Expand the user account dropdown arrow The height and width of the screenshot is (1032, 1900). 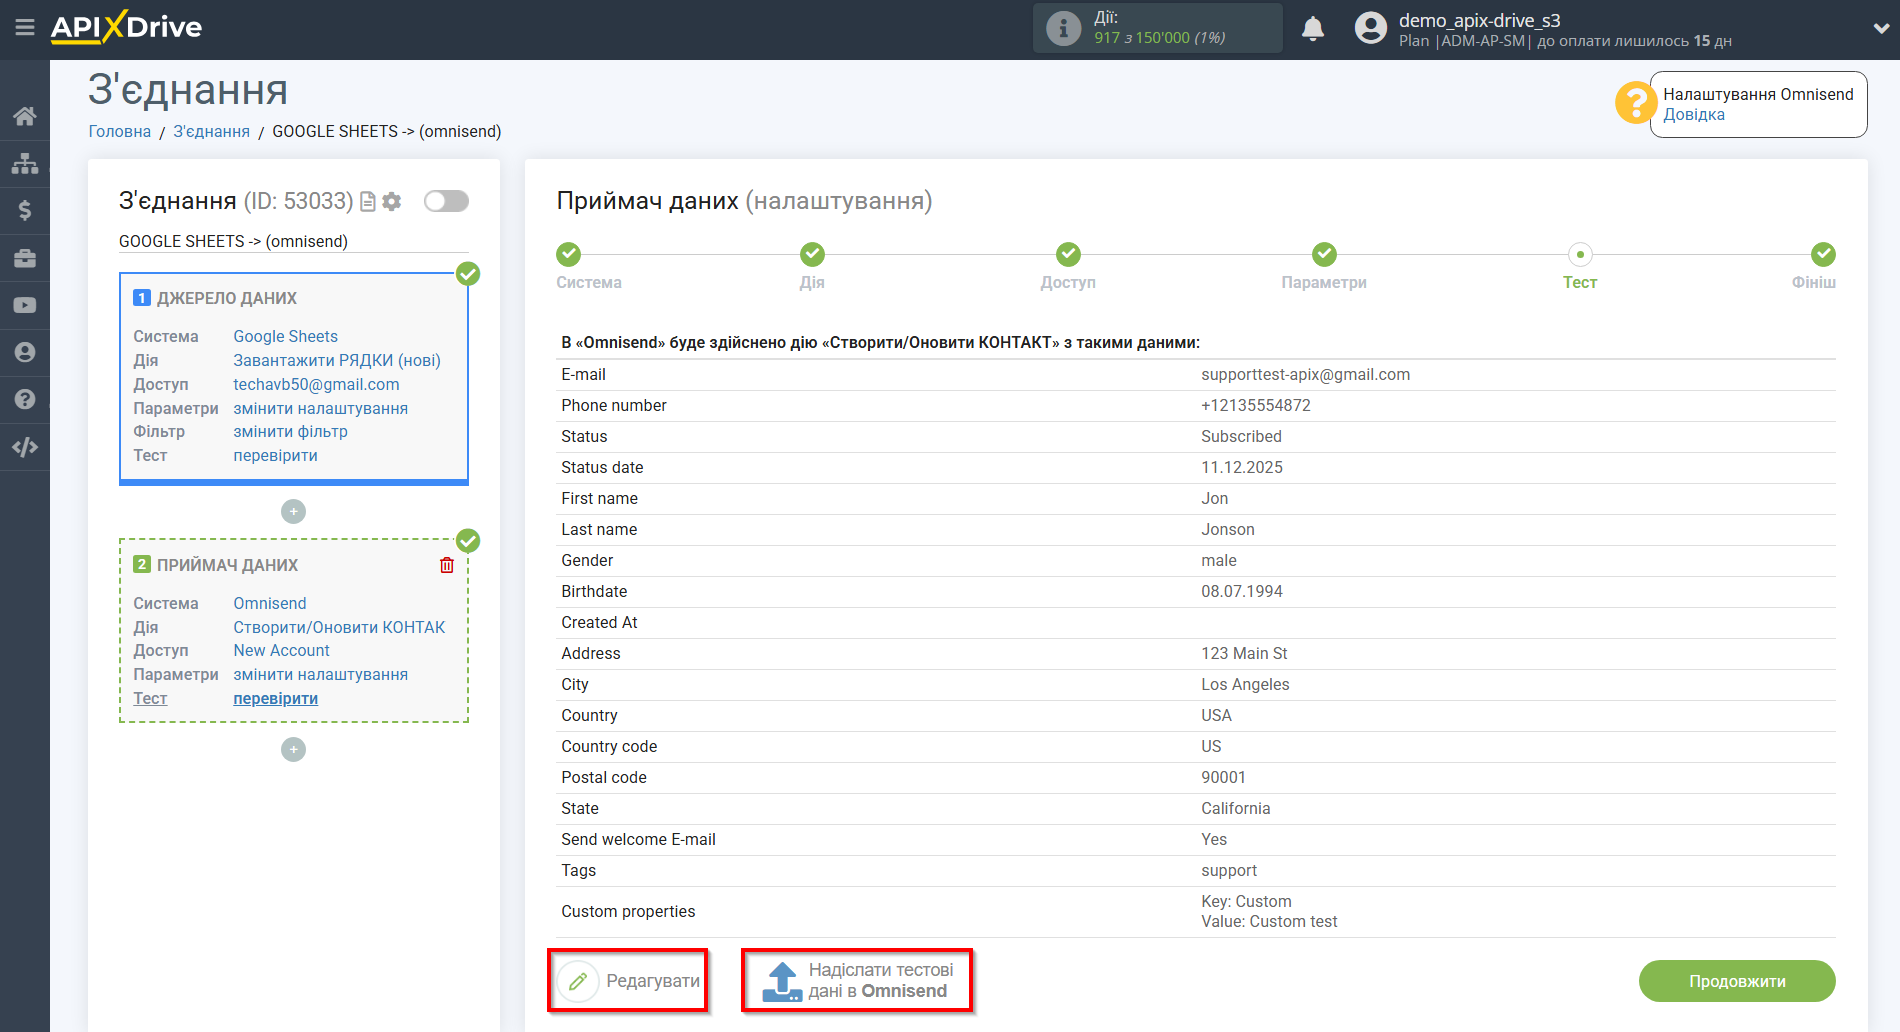tap(1880, 29)
